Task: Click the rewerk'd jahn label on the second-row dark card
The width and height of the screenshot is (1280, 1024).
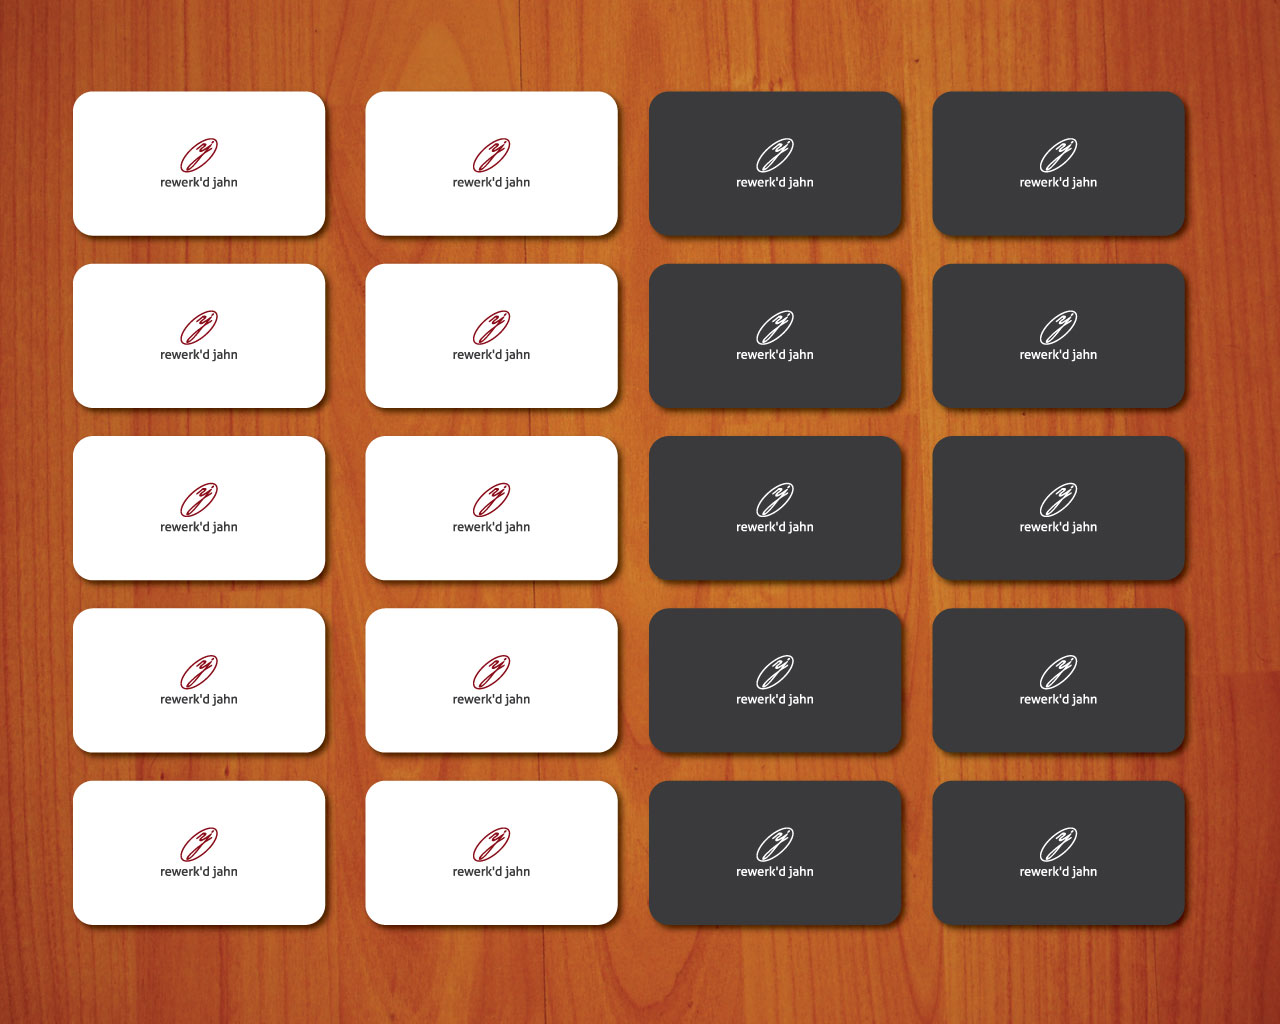Action: point(775,354)
